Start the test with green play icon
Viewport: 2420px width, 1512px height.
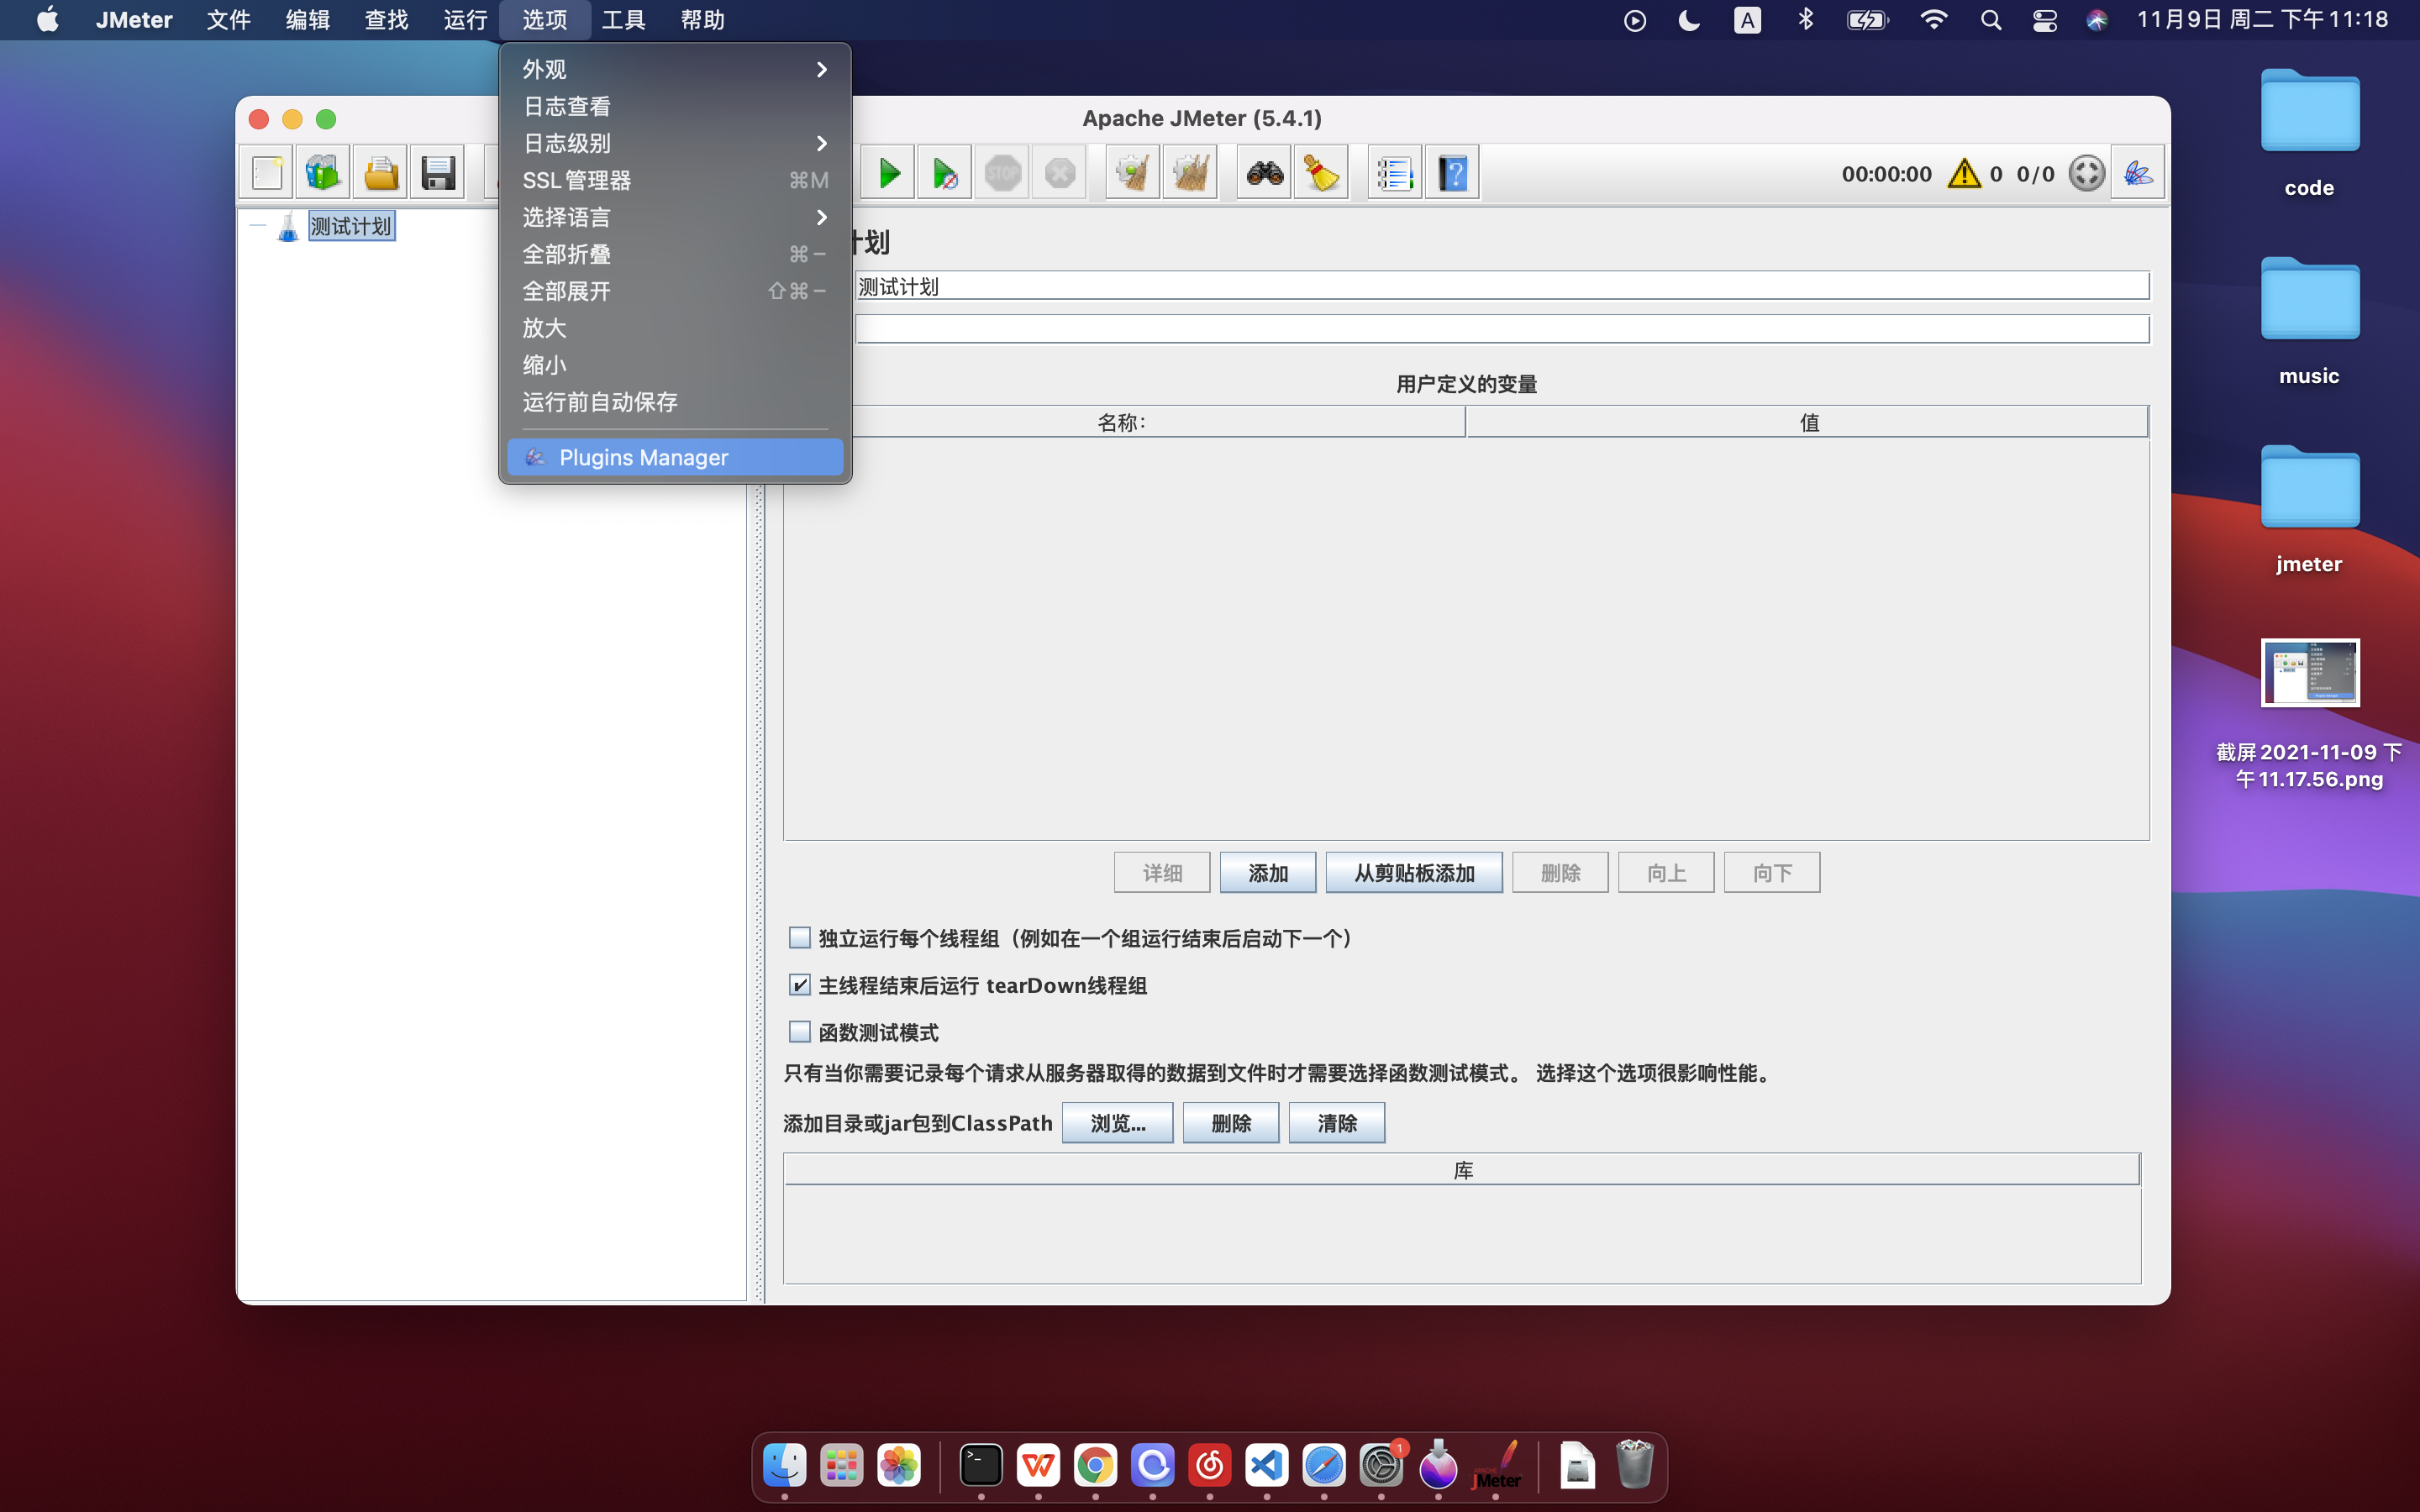[x=888, y=173]
